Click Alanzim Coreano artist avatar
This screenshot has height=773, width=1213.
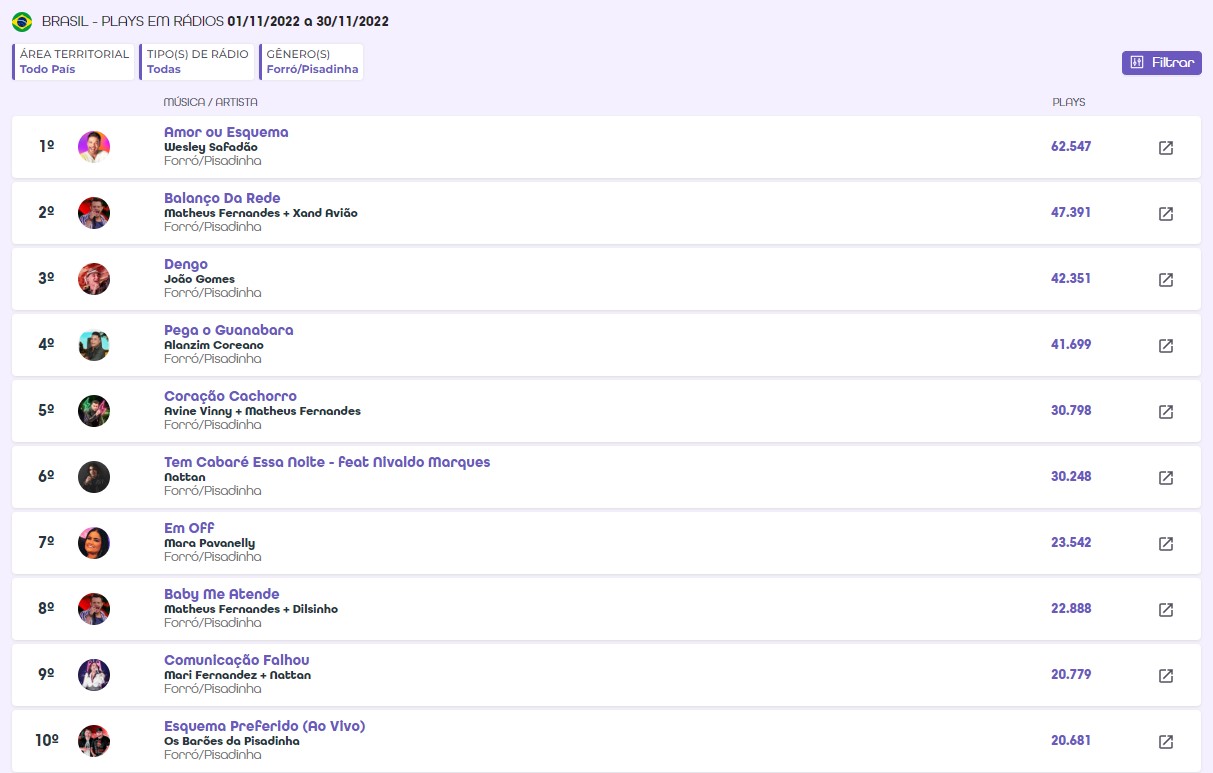(94, 345)
